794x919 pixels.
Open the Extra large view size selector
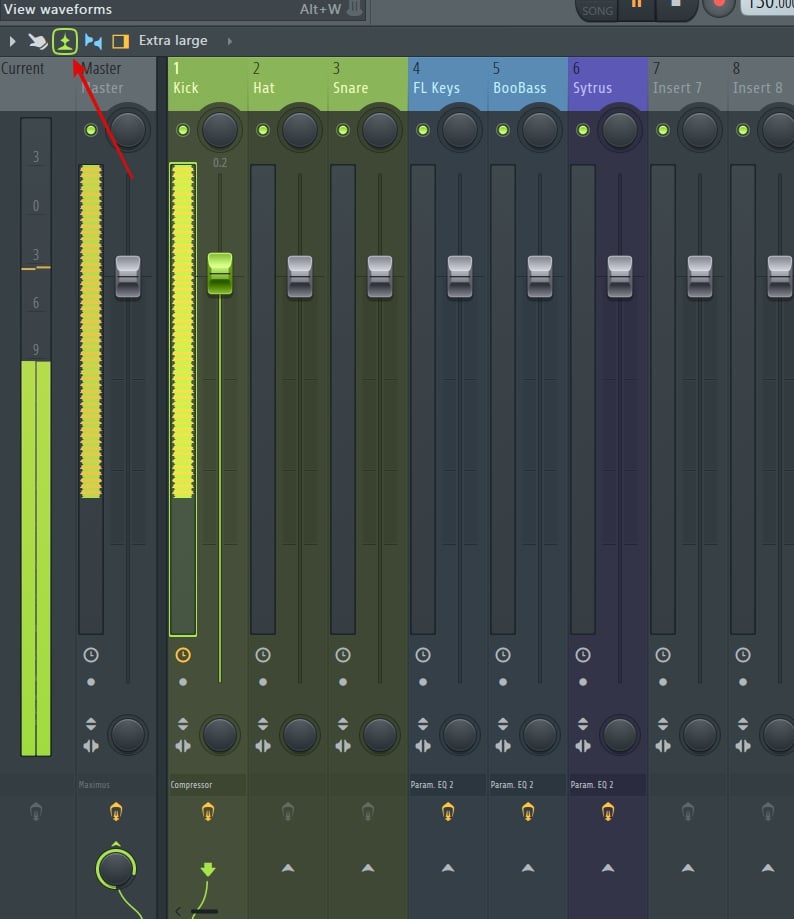(x=173, y=40)
